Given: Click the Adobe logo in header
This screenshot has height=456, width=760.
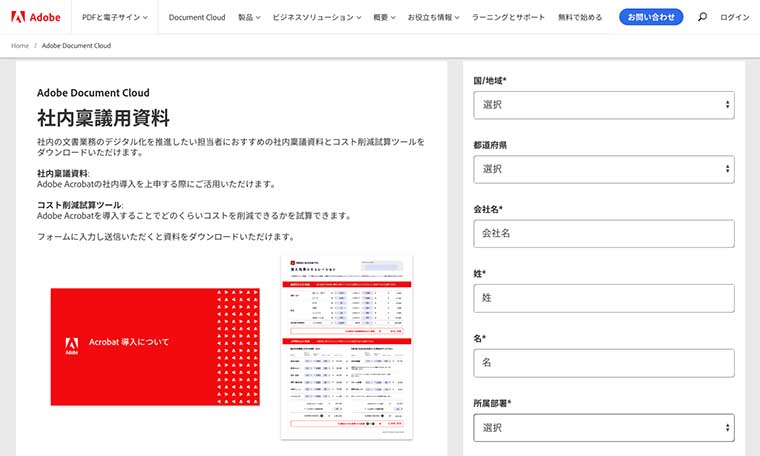Looking at the screenshot, I should click(35, 17).
